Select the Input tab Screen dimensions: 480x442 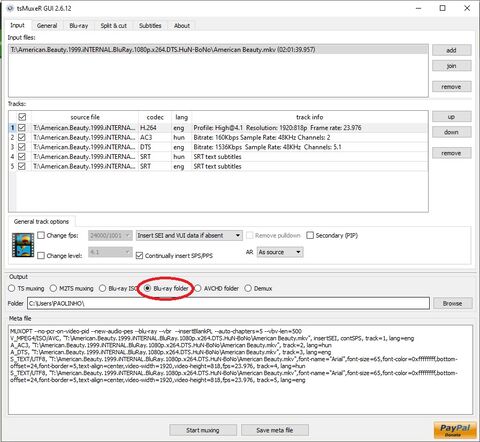point(17,25)
